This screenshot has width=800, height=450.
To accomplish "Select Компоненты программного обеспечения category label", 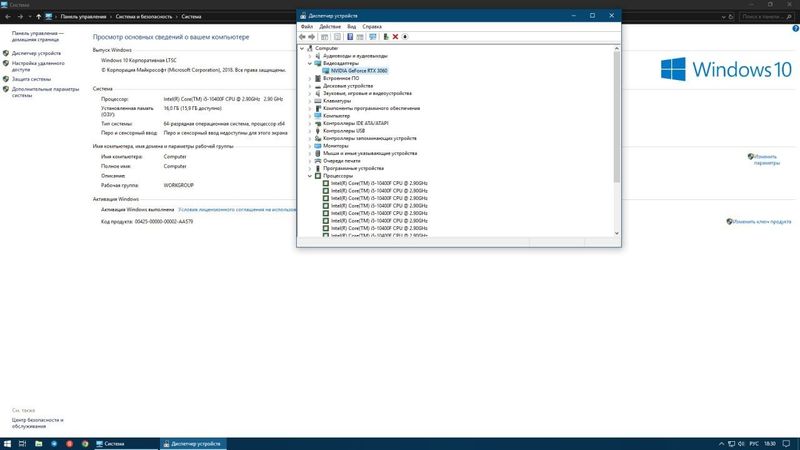I will coord(371,108).
